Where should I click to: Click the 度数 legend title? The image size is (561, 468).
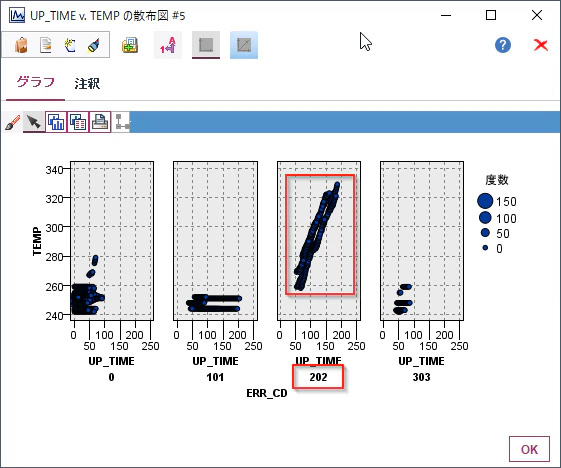(497, 180)
